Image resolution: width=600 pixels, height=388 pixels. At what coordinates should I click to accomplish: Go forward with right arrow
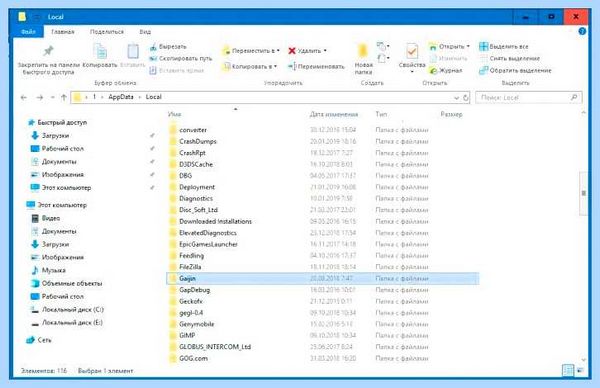pyautogui.click(x=40, y=98)
